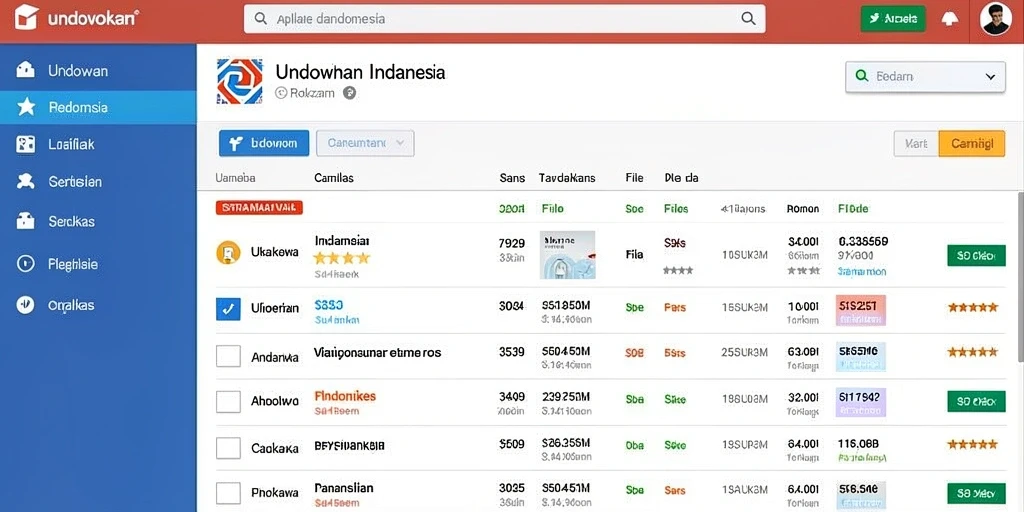Click the blue bdowom button
This screenshot has height=512, width=1024.
pyautogui.click(x=264, y=143)
